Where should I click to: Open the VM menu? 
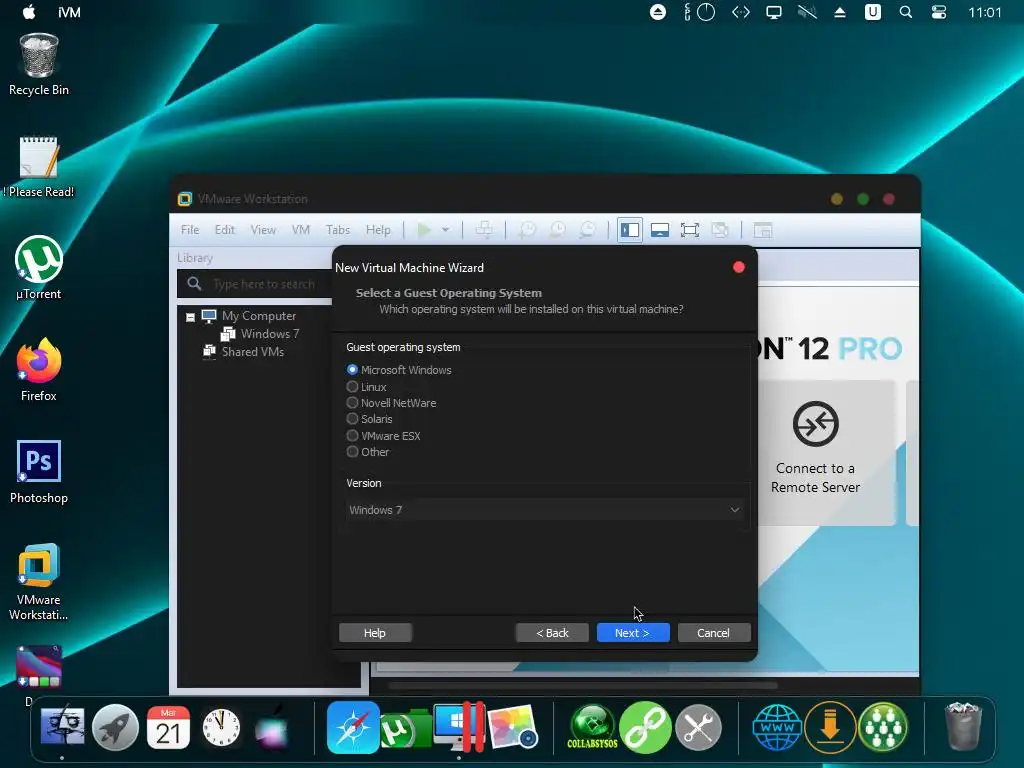pos(300,230)
